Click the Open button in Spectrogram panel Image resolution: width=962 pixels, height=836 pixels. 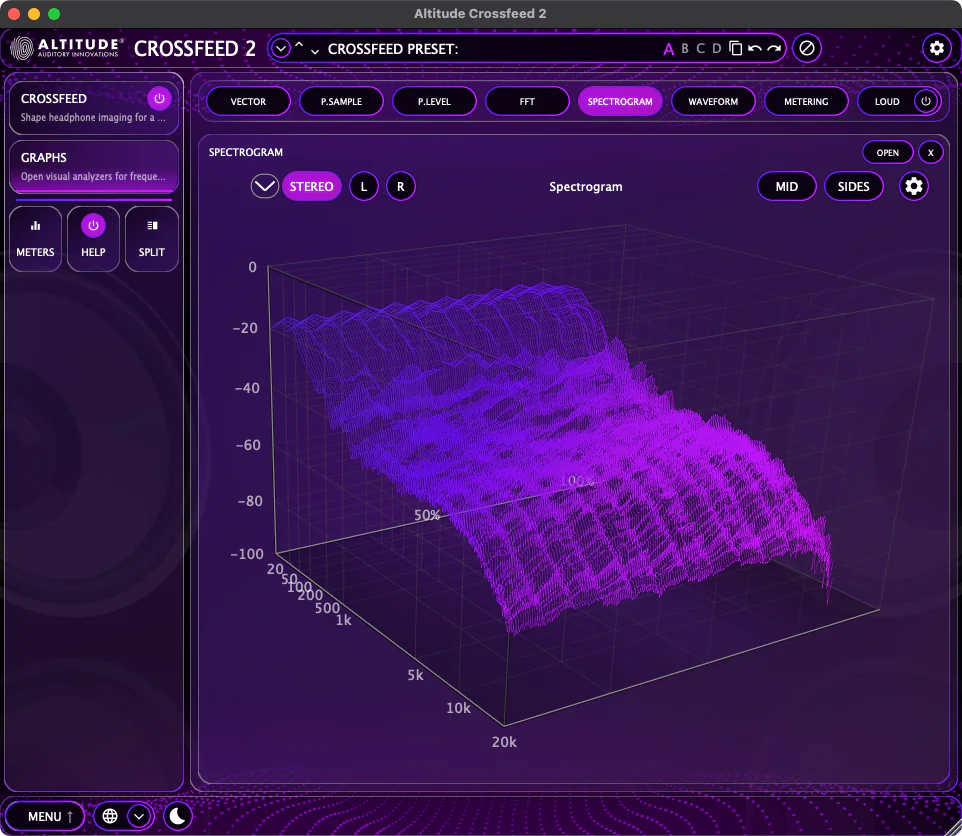(887, 153)
